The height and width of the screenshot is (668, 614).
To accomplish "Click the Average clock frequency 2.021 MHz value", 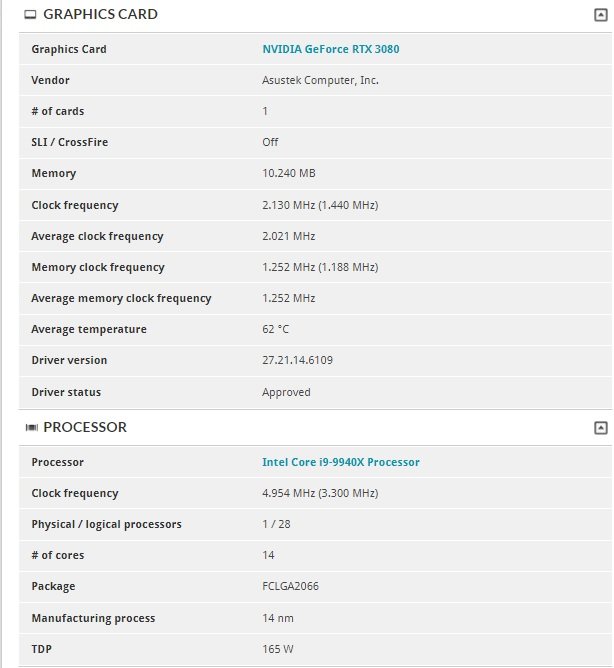I will 288,236.
